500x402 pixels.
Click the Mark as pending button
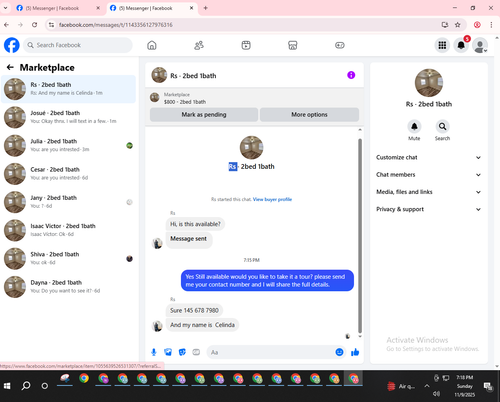(204, 114)
